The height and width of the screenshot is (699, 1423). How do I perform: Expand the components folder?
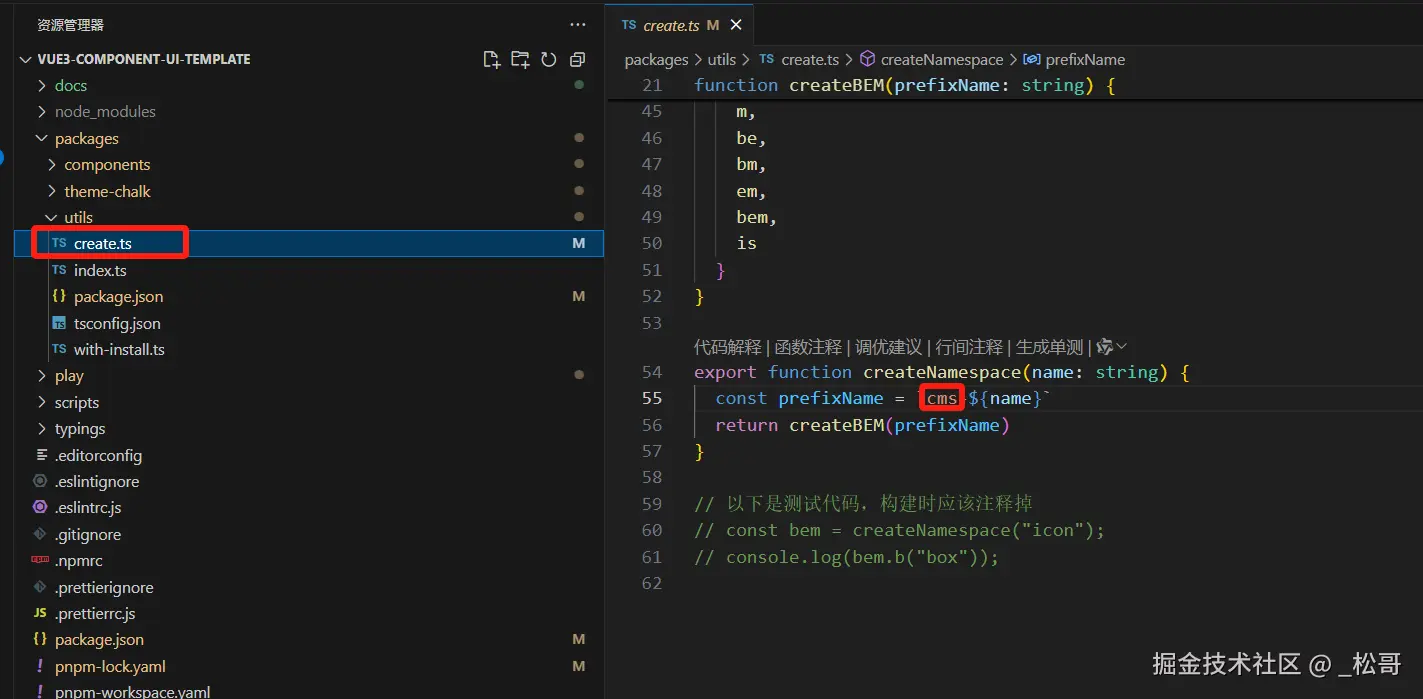pos(107,165)
